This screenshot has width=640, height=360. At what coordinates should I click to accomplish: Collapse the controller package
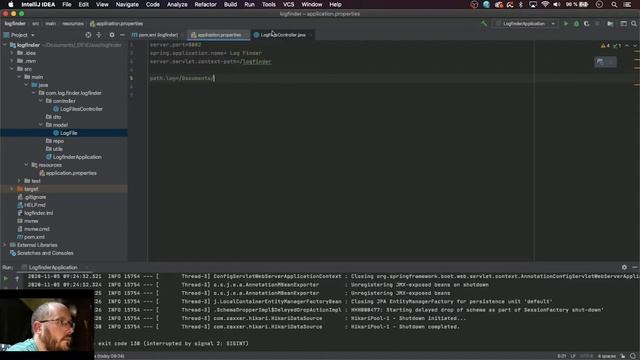41,101
